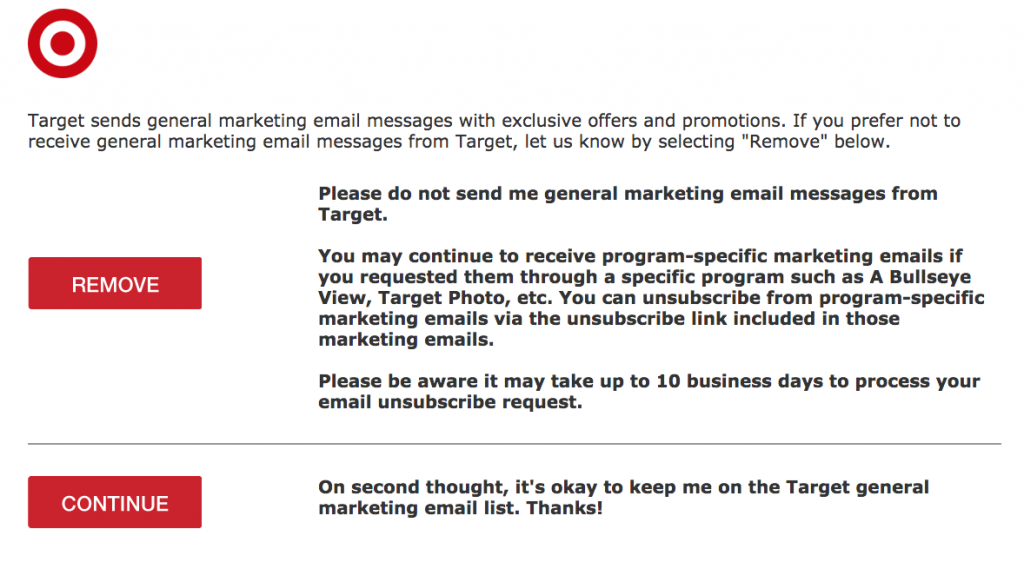
Task: Click the word "Target." under the first bold line
Action: coord(353,215)
